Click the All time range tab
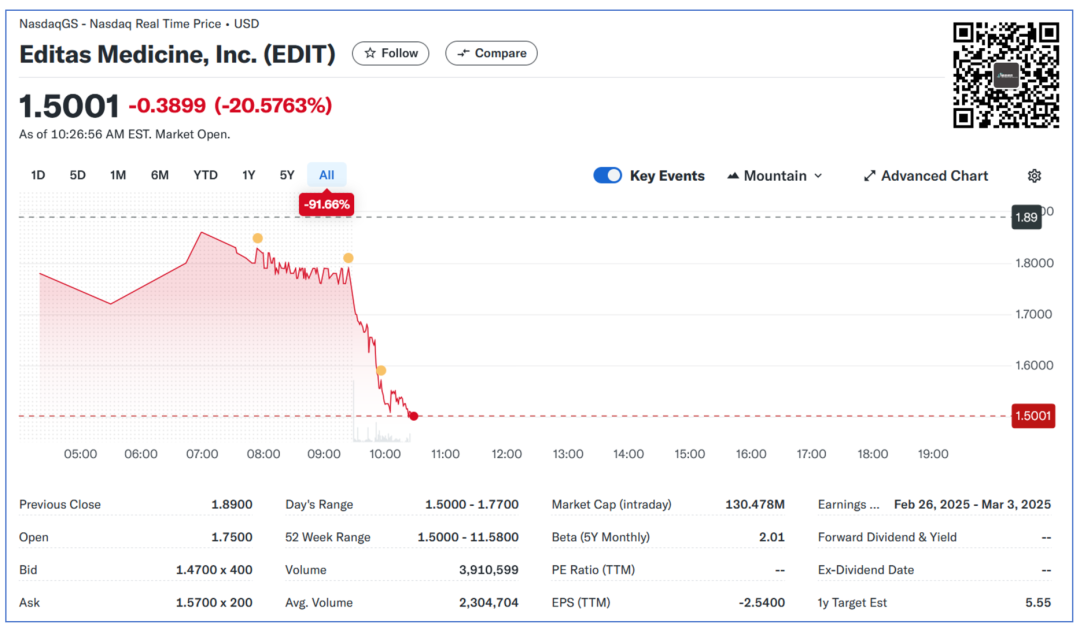Viewport: 1080px width, 628px height. (326, 176)
